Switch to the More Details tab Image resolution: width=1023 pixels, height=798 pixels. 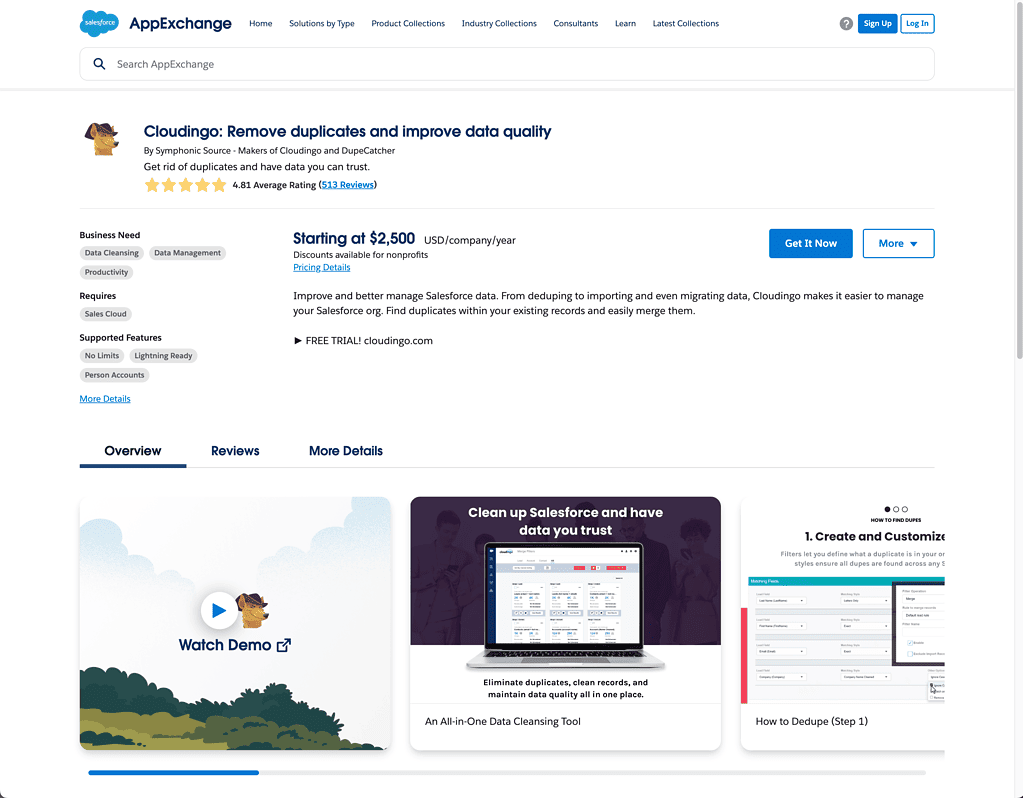(346, 451)
